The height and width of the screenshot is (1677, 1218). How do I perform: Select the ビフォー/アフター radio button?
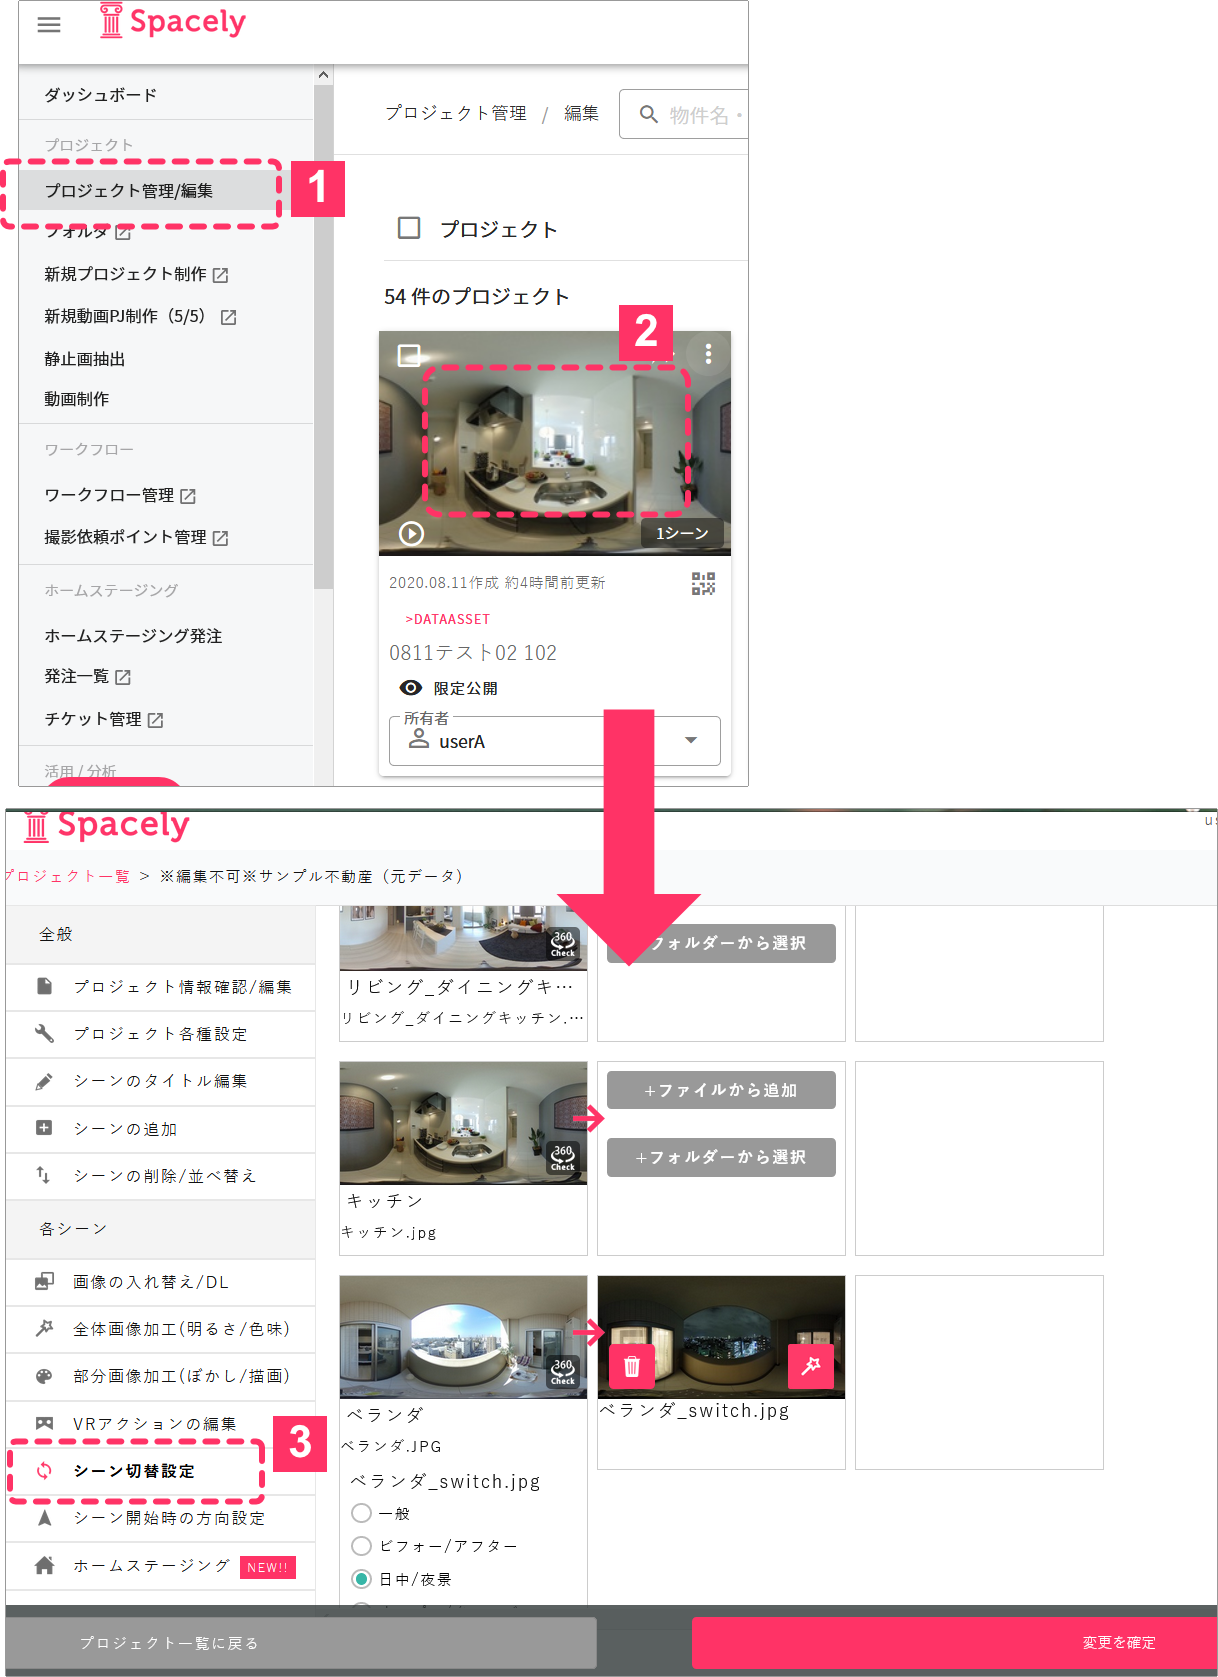click(x=362, y=1546)
